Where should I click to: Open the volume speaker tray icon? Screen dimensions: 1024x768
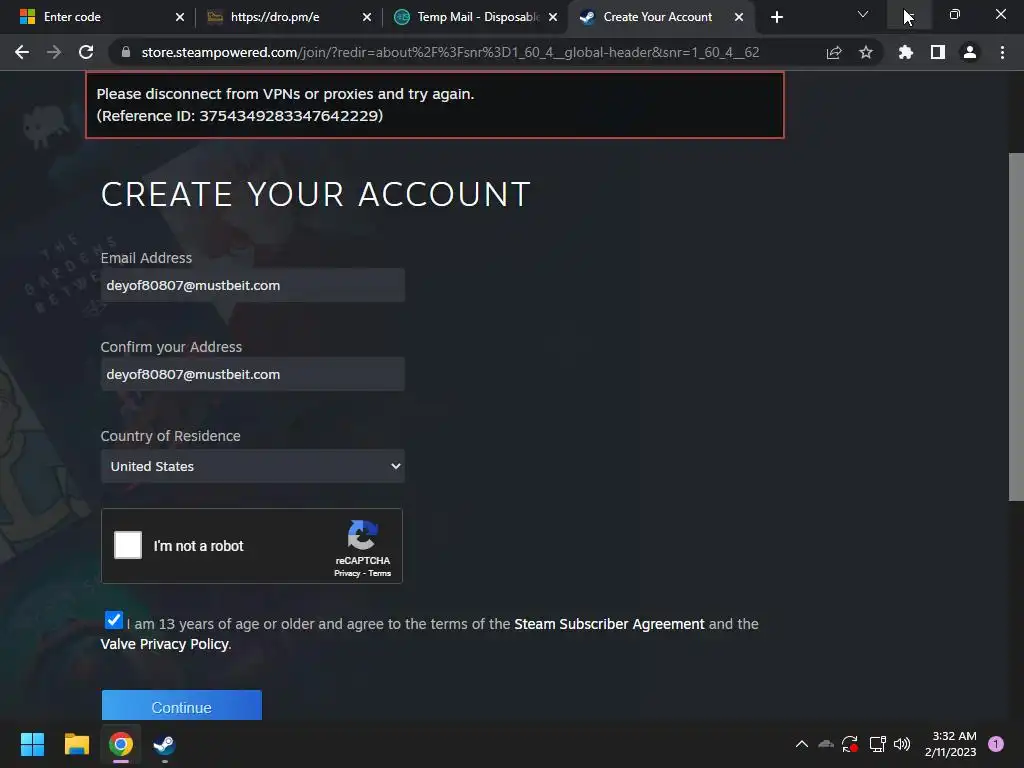(x=902, y=744)
